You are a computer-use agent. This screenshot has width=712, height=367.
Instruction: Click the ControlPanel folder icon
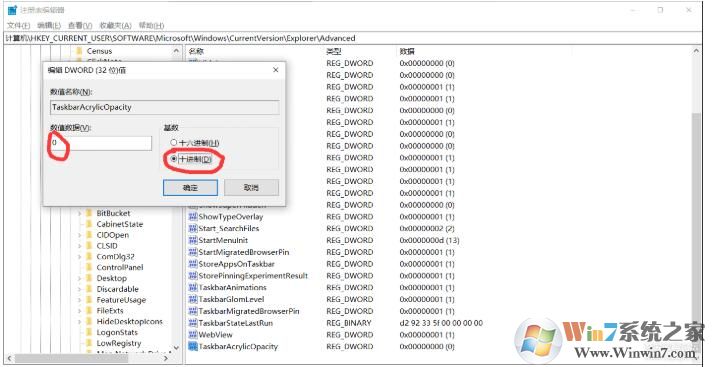(x=89, y=268)
